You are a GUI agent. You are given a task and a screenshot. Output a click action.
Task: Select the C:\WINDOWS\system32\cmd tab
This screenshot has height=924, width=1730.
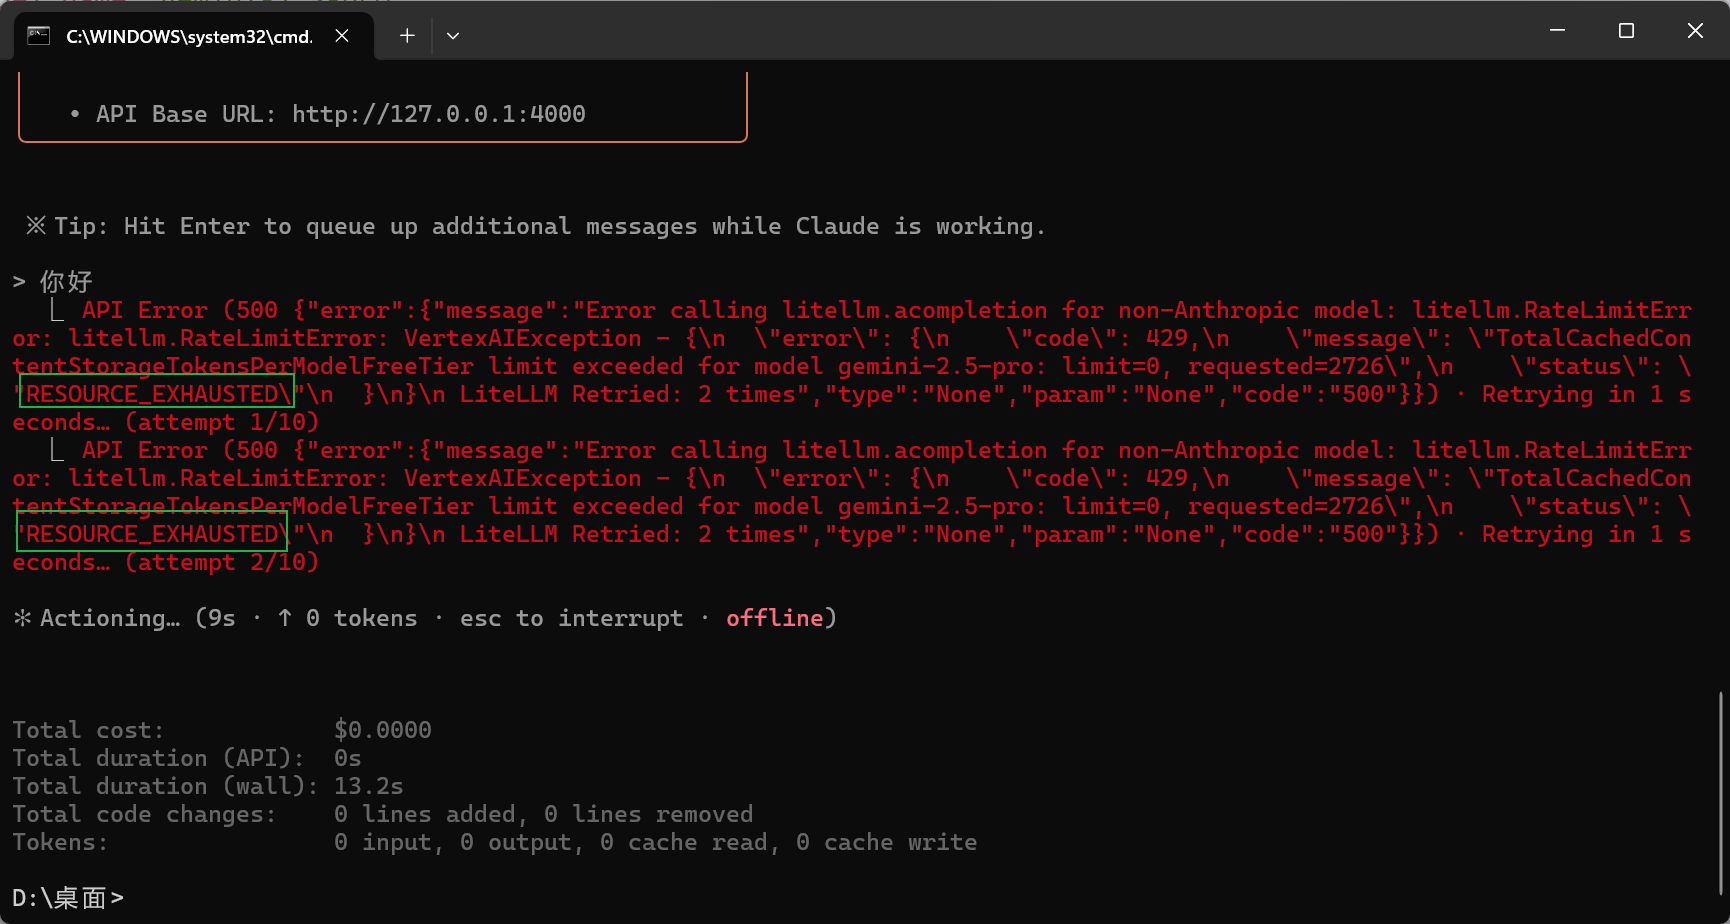[x=190, y=35]
